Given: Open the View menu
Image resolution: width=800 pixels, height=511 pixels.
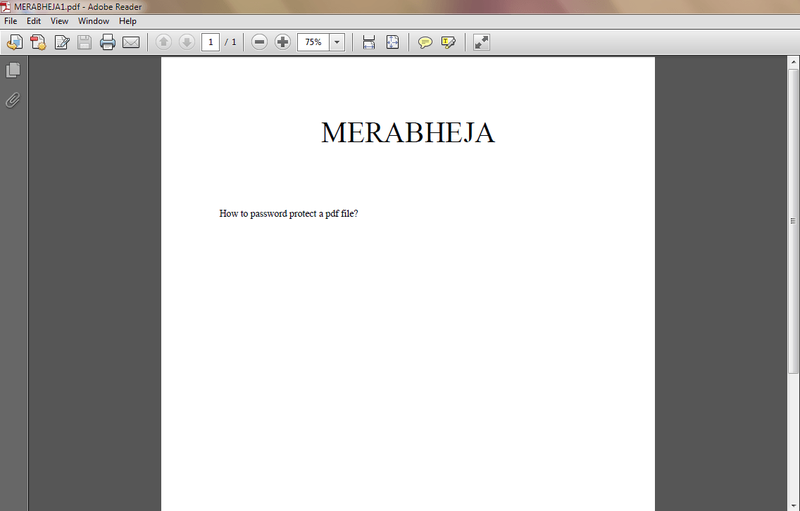Looking at the screenshot, I should 59,21.
